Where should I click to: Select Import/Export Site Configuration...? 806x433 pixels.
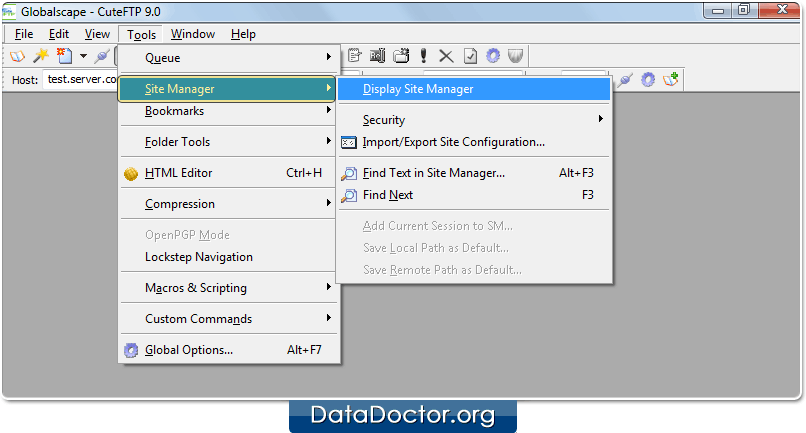474,142
